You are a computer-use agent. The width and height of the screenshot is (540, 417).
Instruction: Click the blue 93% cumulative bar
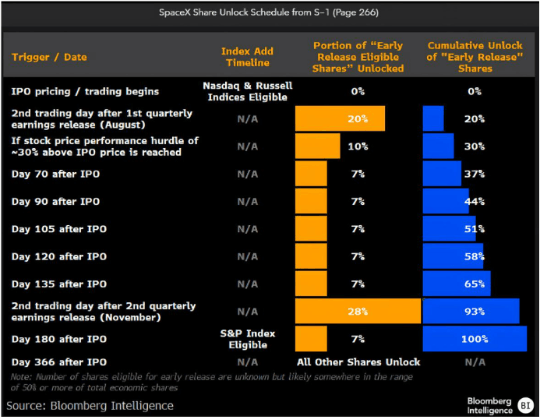pyautogui.click(x=471, y=311)
